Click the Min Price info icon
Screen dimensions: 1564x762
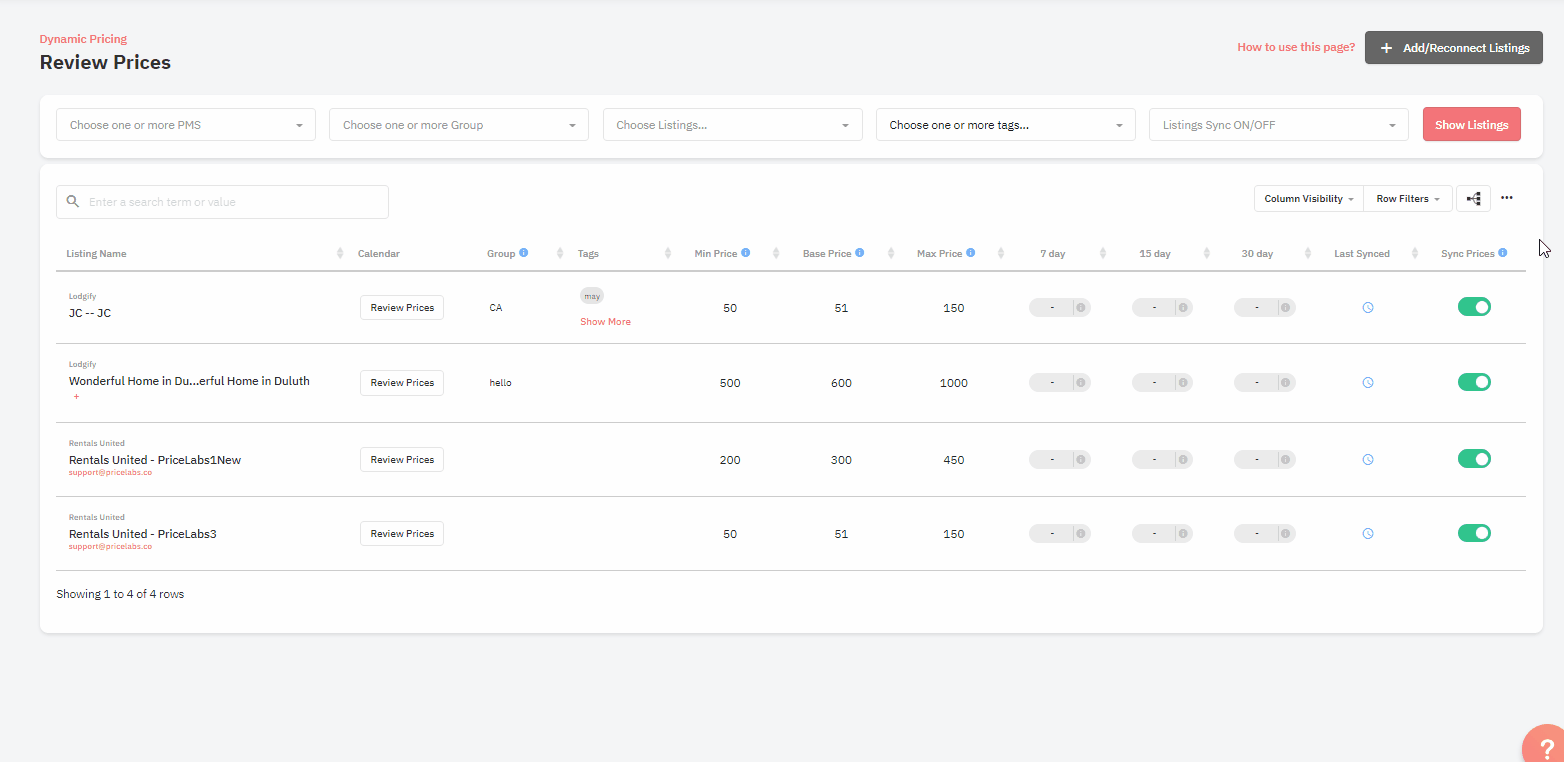[746, 253]
